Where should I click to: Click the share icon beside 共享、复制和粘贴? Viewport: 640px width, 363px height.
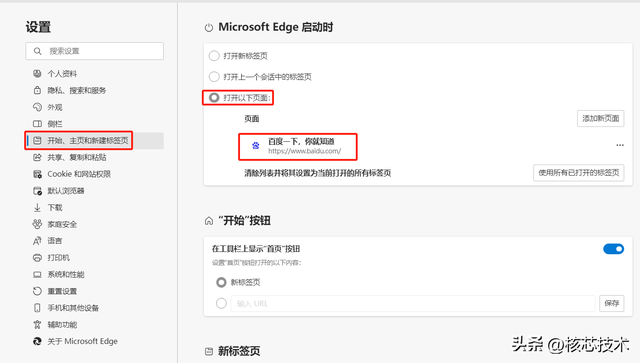[x=37, y=157]
